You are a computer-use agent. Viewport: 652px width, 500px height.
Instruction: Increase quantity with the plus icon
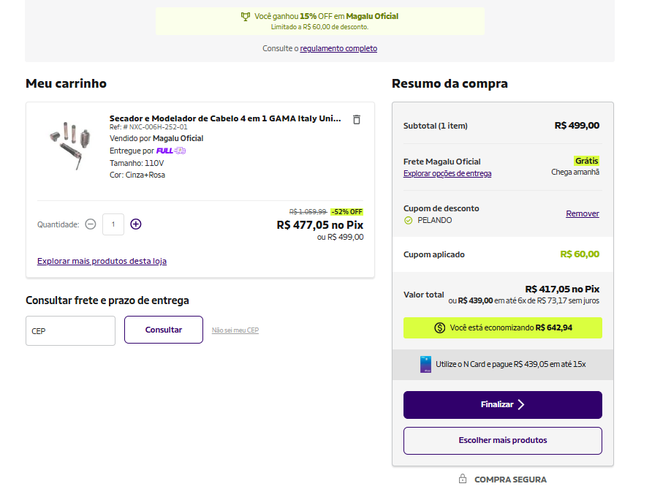[x=136, y=224]
